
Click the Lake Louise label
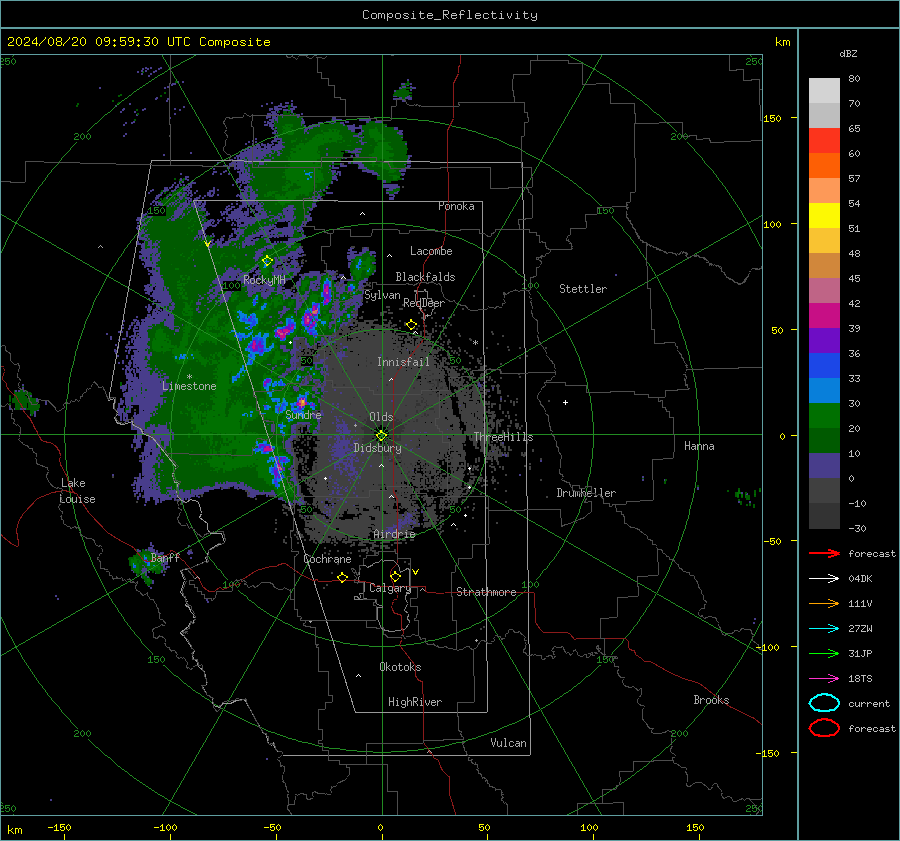coord(77,491)
